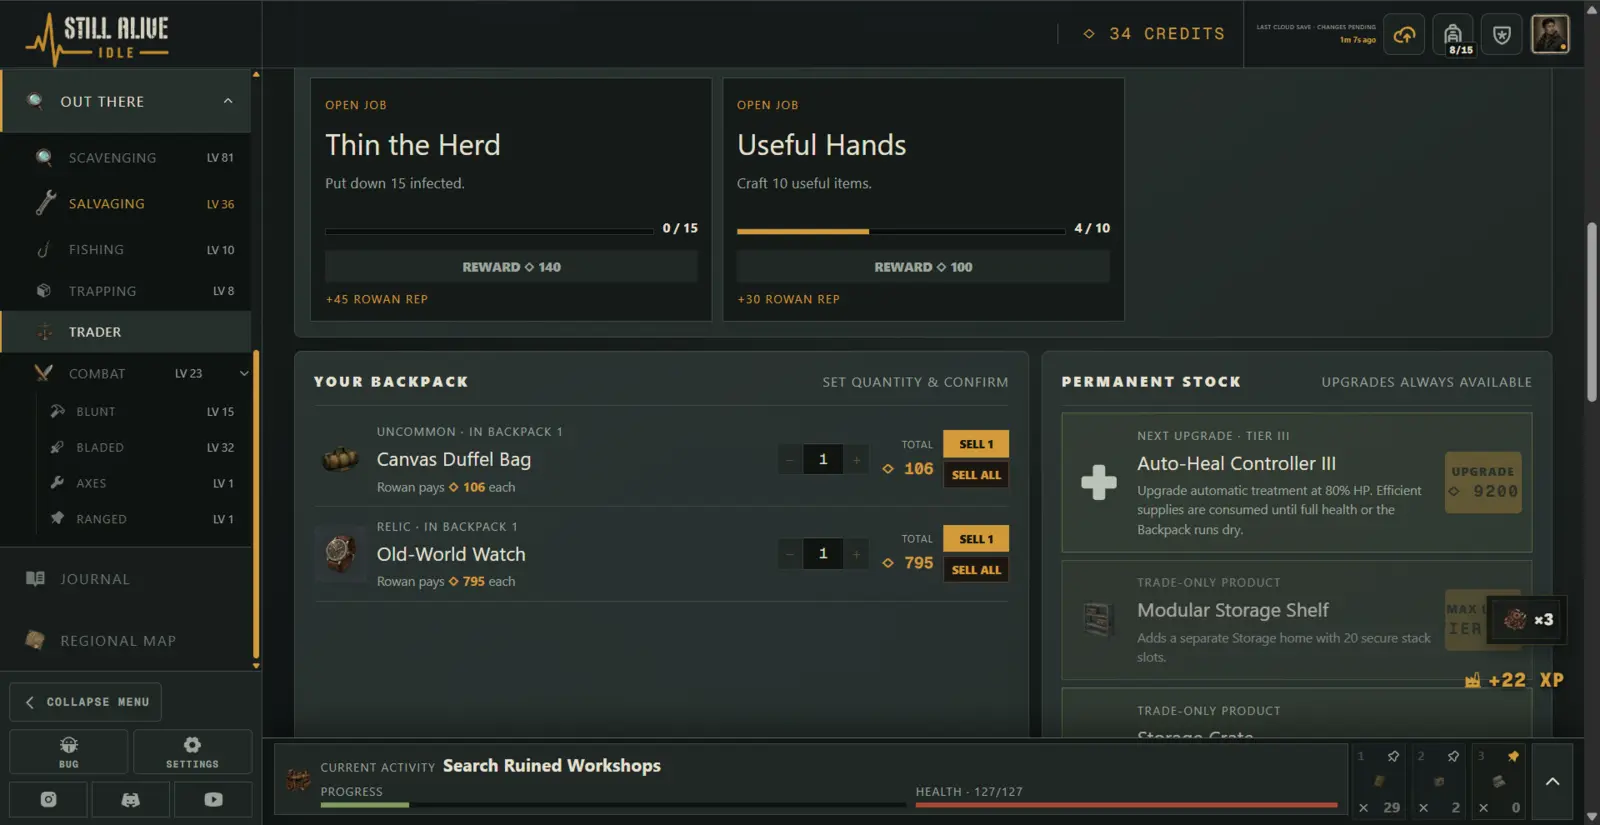Open the Settings gear button
Screen dimensions: 1600x825
(192, 752)
